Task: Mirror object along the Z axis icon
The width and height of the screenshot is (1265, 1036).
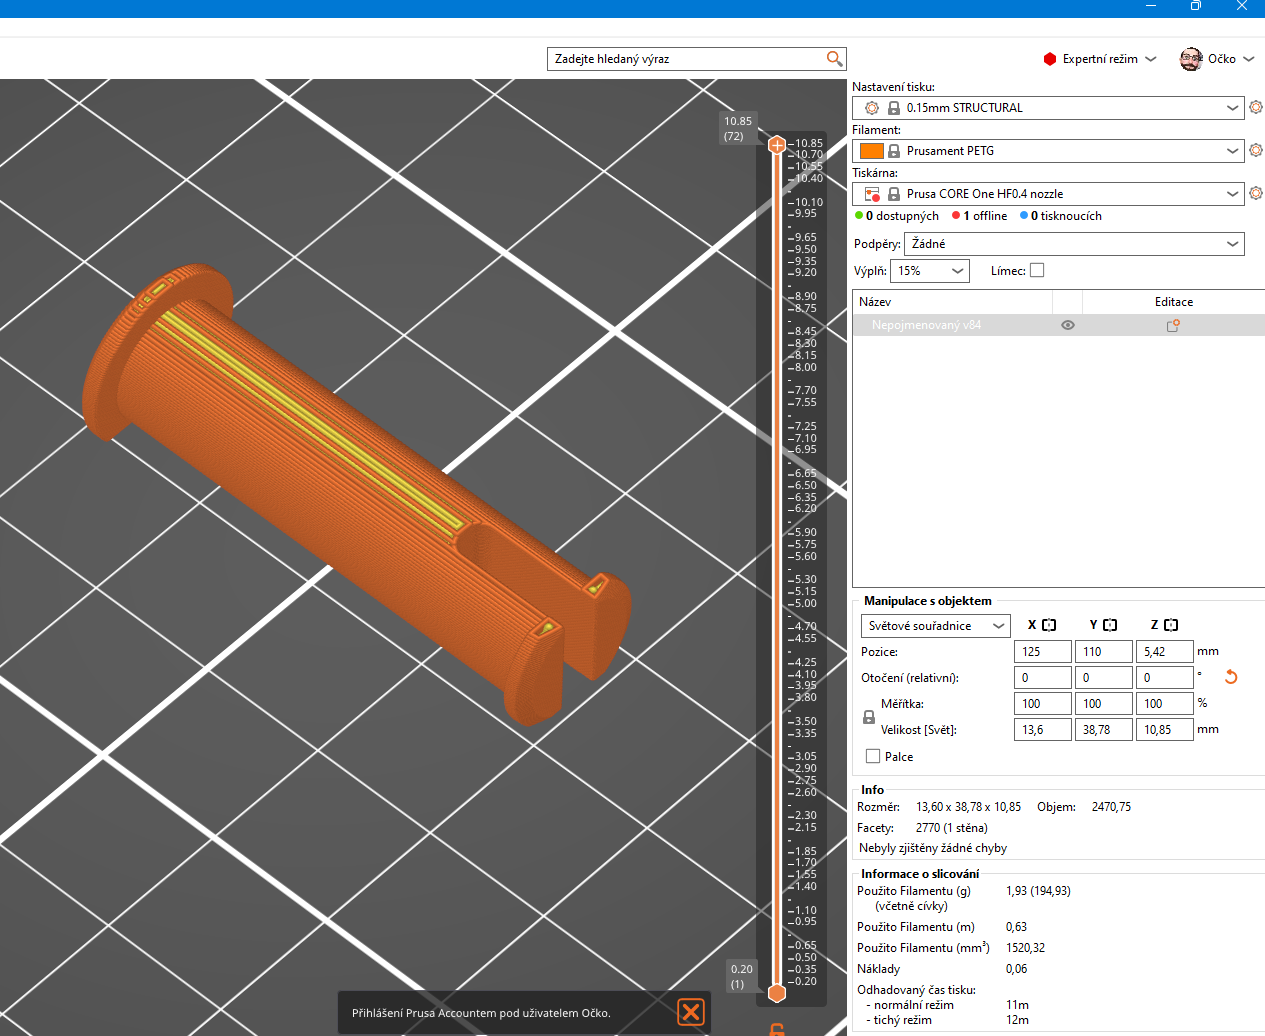Action: 1171,625
